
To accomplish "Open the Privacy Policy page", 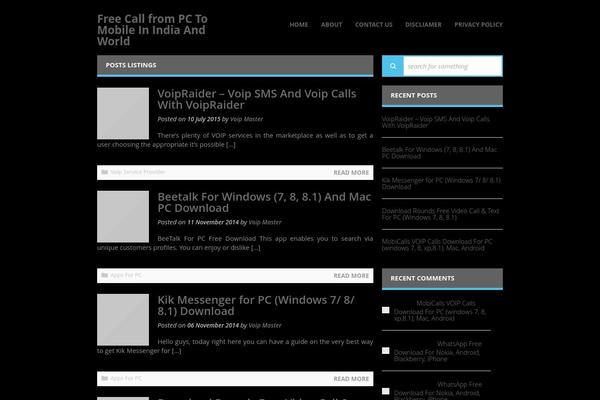I will point(478,24).
